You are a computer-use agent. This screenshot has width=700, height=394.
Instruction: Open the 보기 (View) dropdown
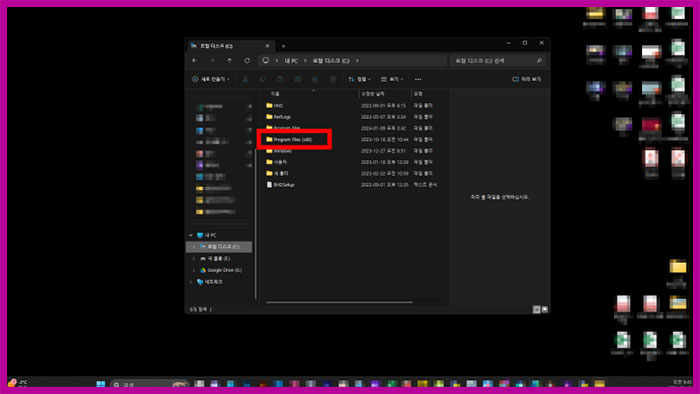click(392, 79)
